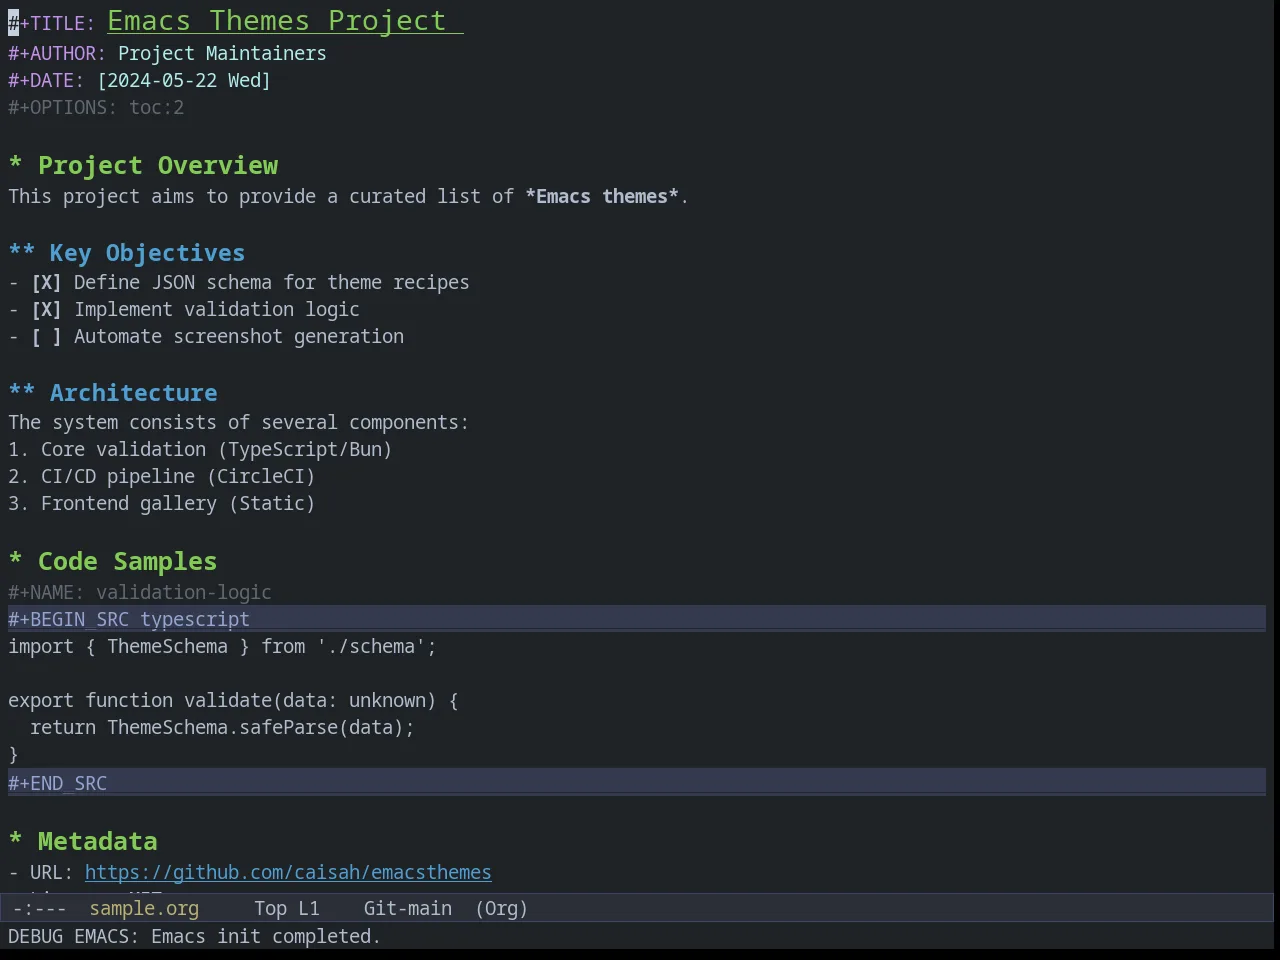Fold the 'Architecture' heading stars
The width and height of the screenshot is (1280, 960).
click(x=22, y=392)
